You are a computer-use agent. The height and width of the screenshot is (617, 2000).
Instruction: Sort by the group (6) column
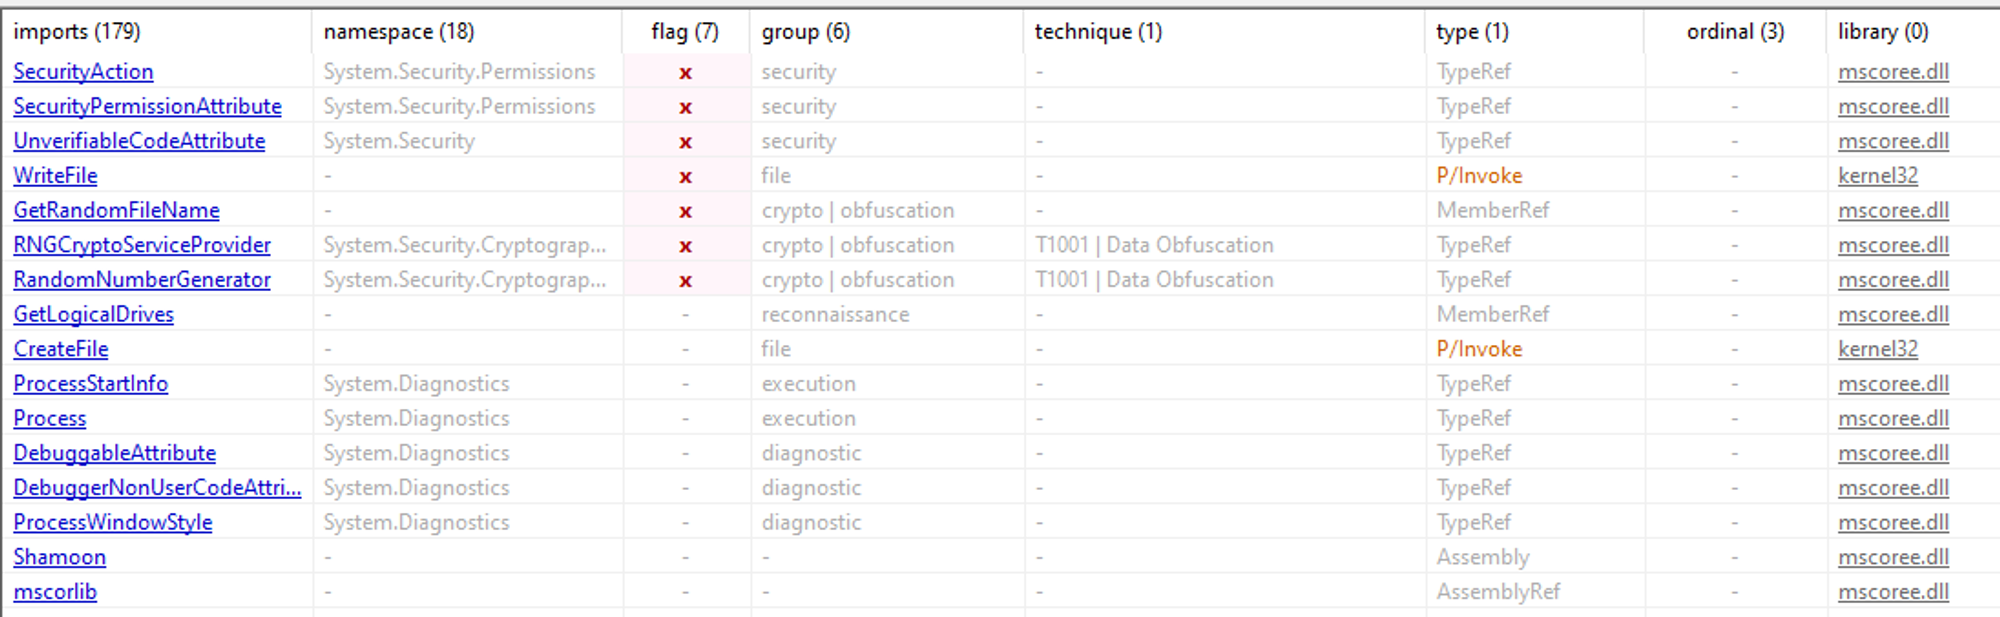click(806, 32)
